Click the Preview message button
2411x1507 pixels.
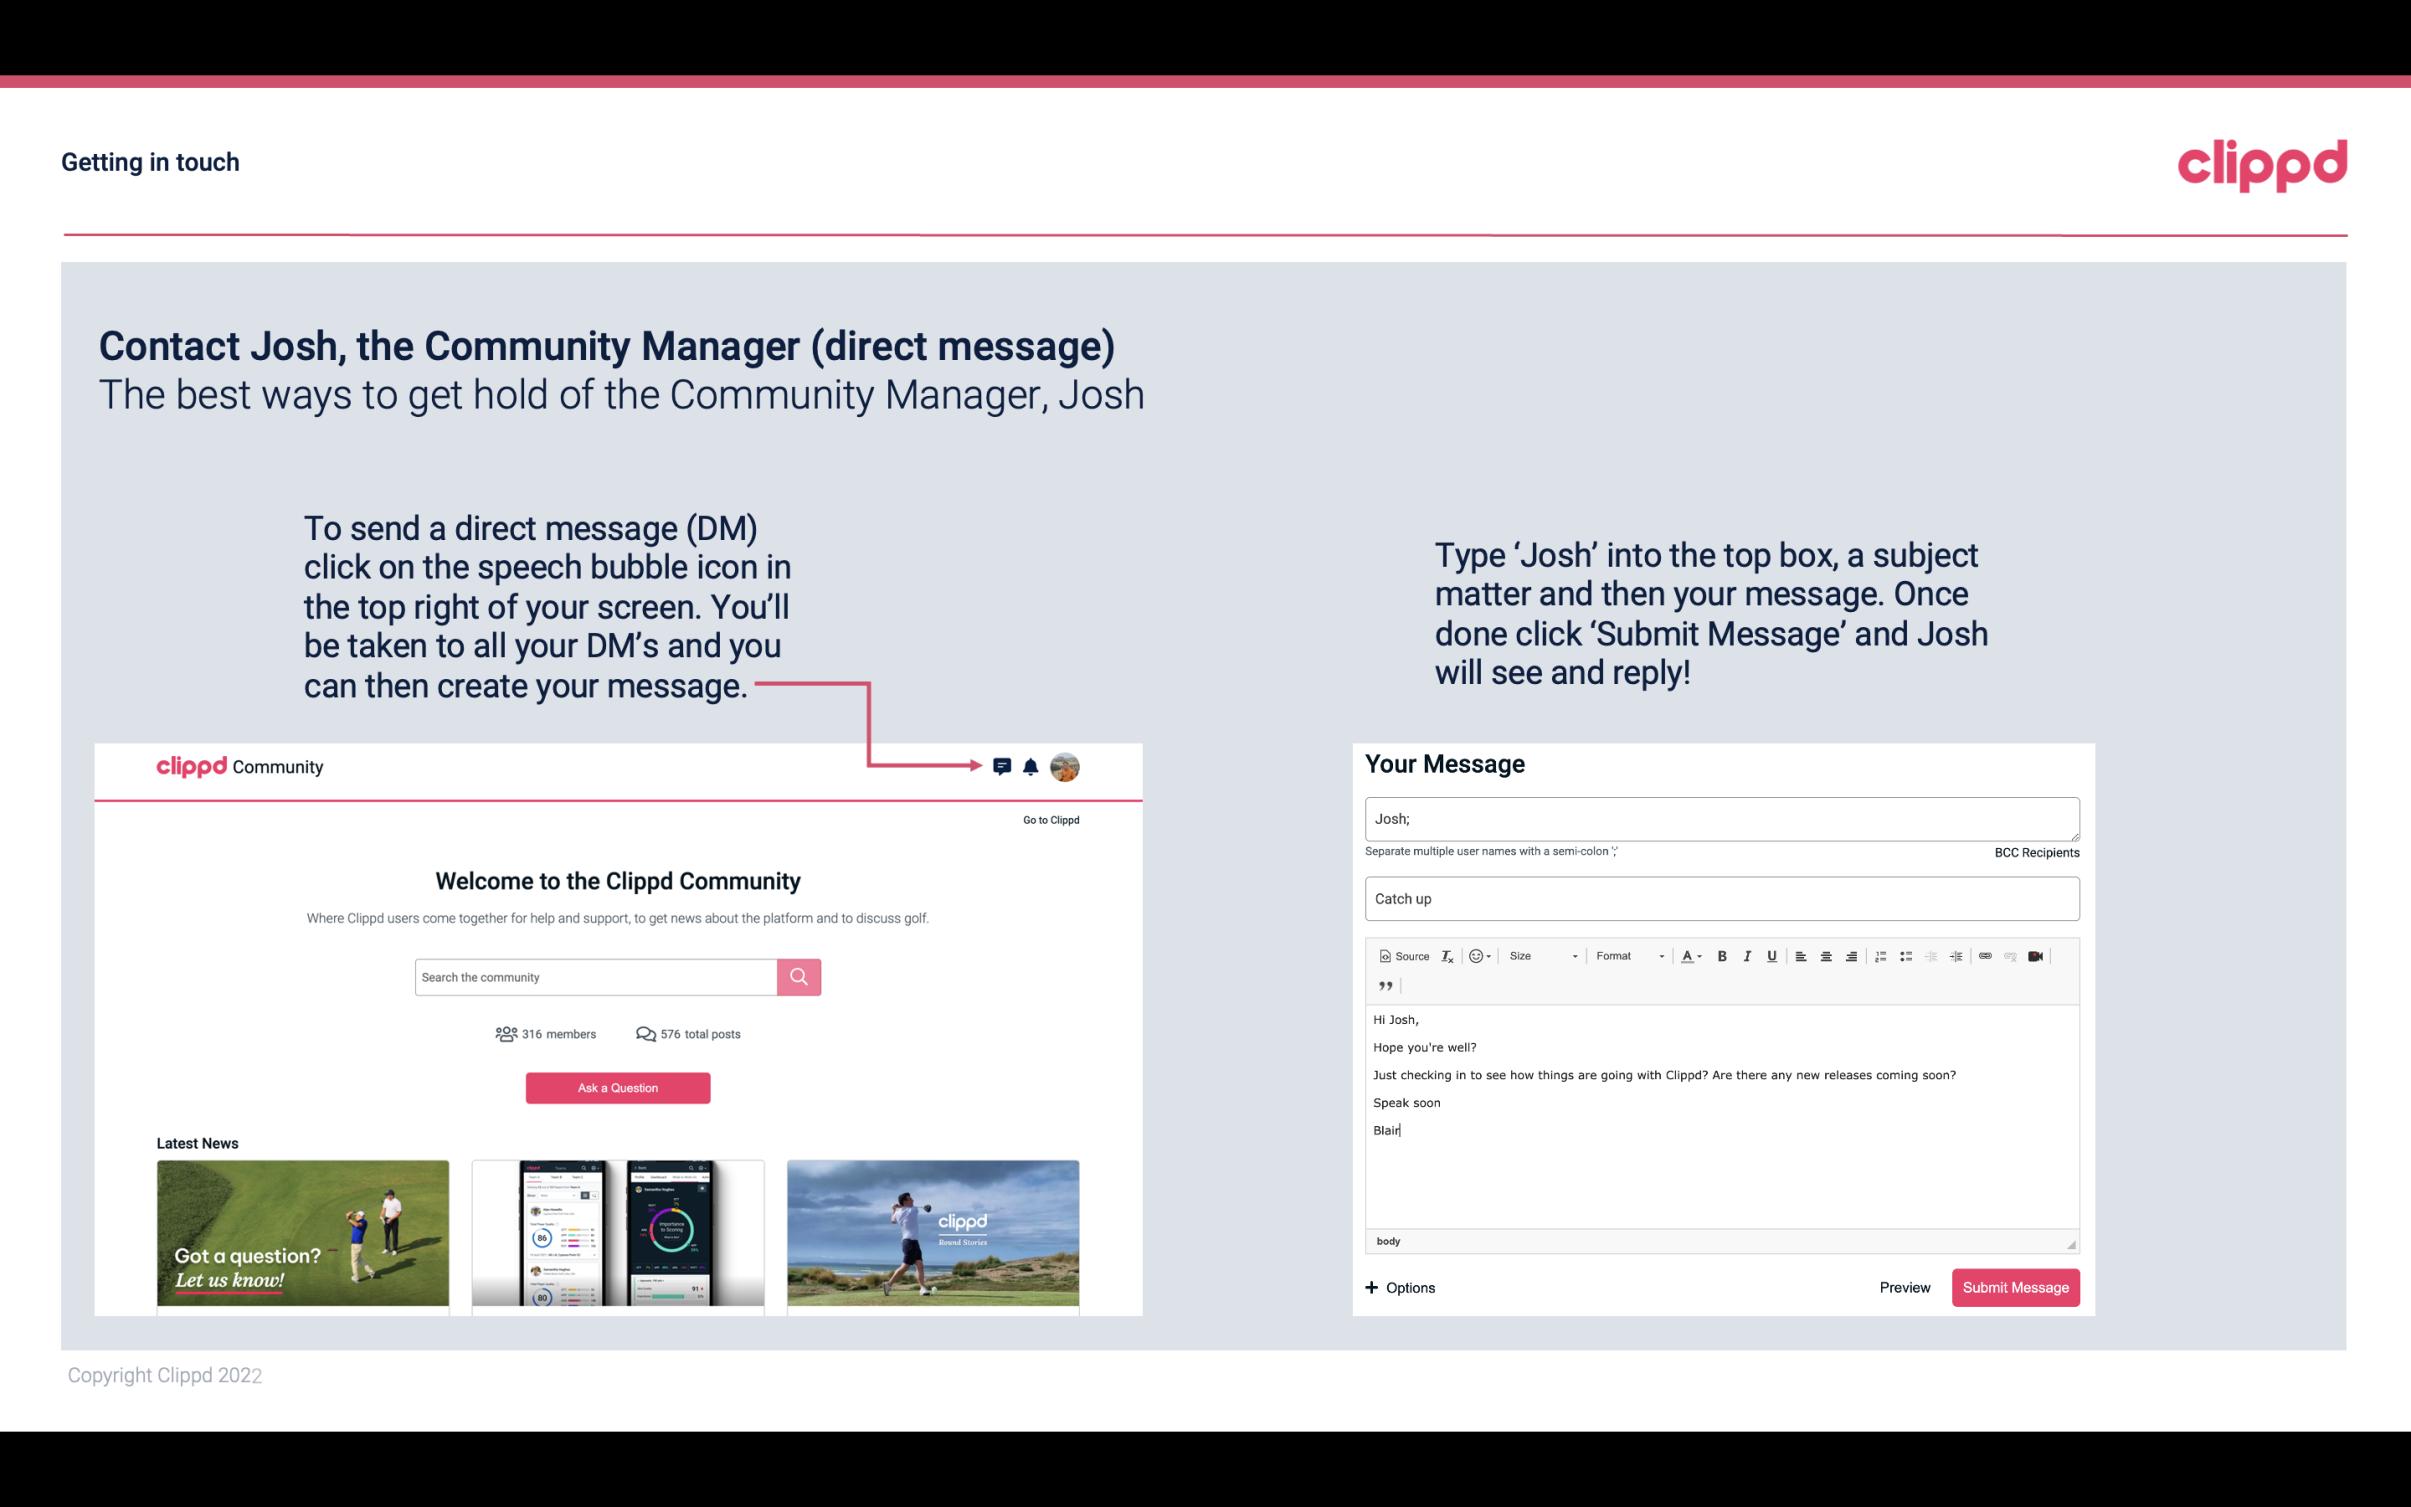1904,1287
